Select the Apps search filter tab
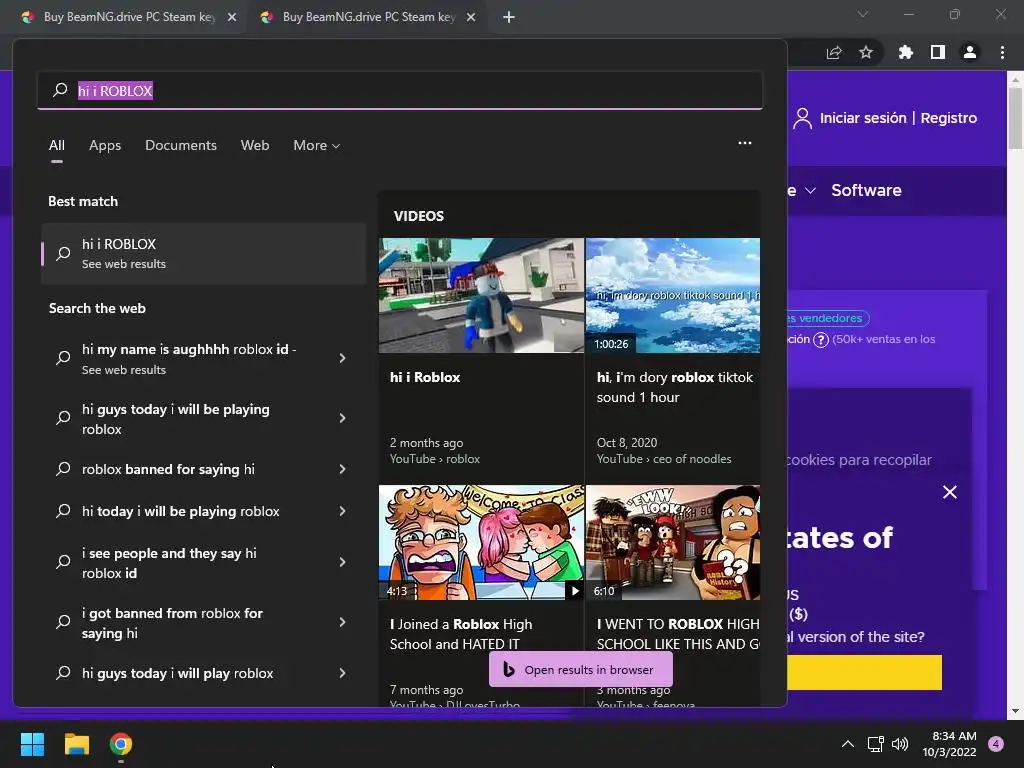The height and width of the screenshot is (768, 1024). (x=105, y=146)
